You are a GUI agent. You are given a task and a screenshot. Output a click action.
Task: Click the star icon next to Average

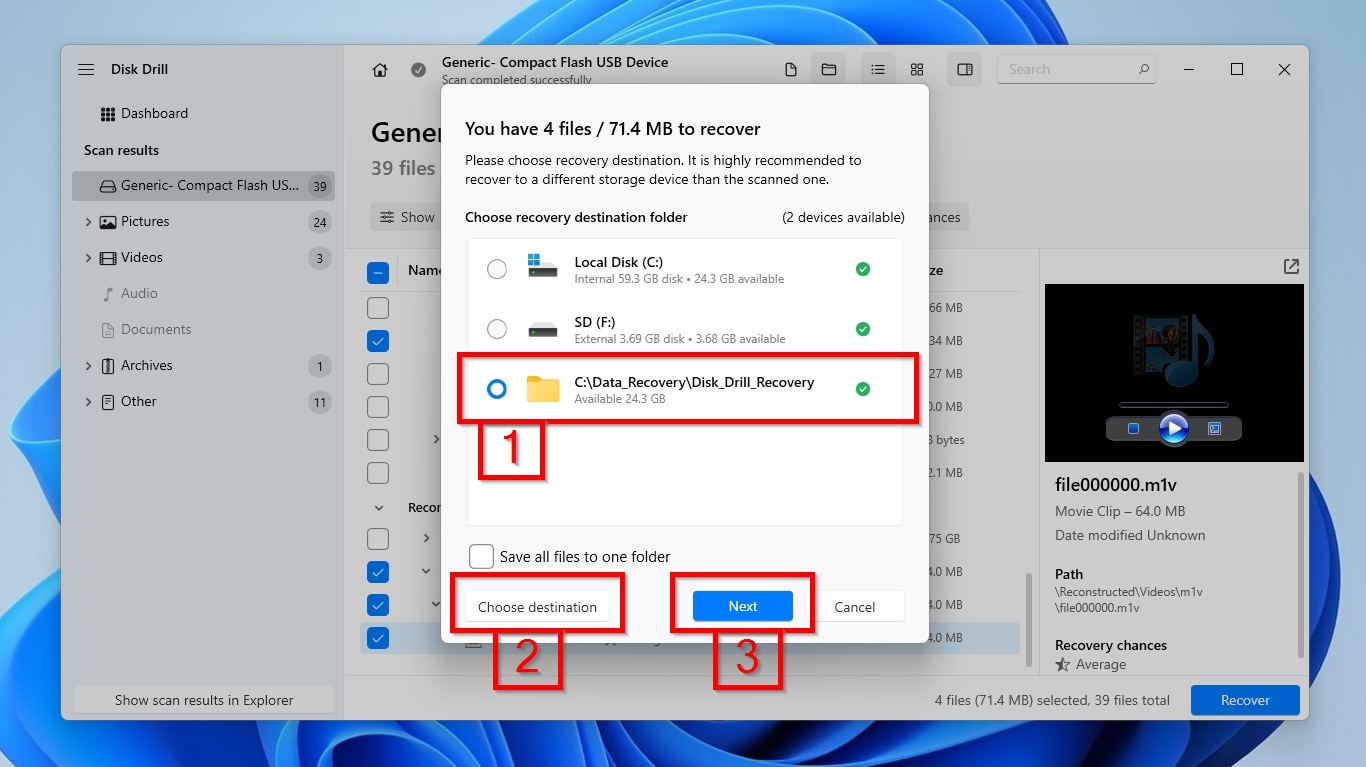pyautogui.click(x=1063, y=665)
